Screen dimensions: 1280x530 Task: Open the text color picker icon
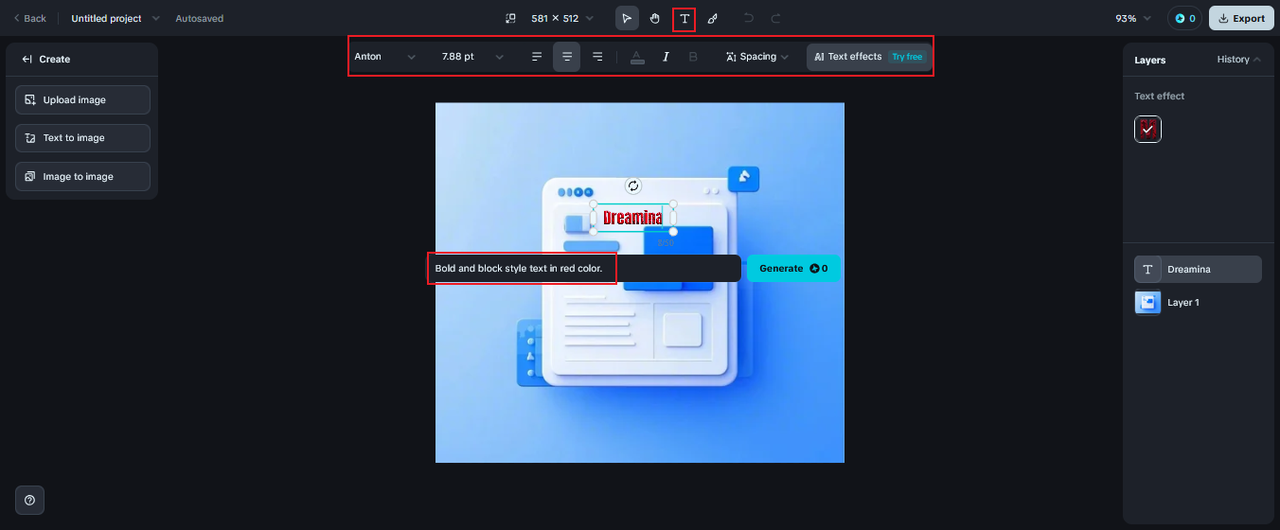(x=638, y=57)
